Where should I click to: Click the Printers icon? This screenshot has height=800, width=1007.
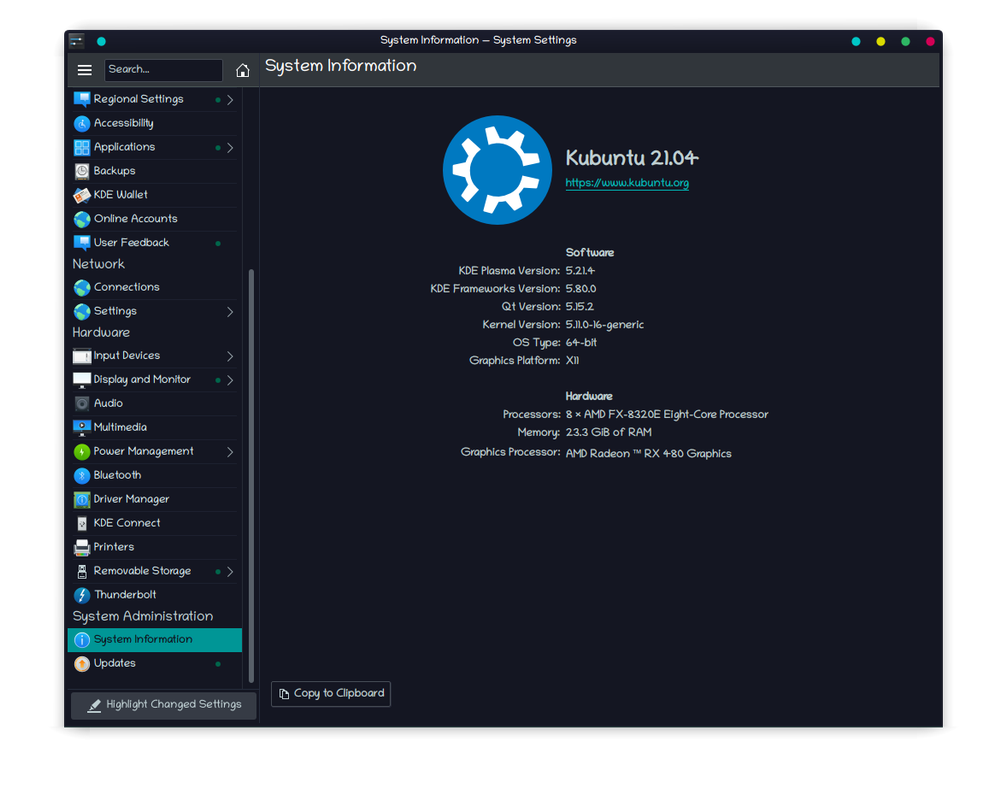(82, 547)
